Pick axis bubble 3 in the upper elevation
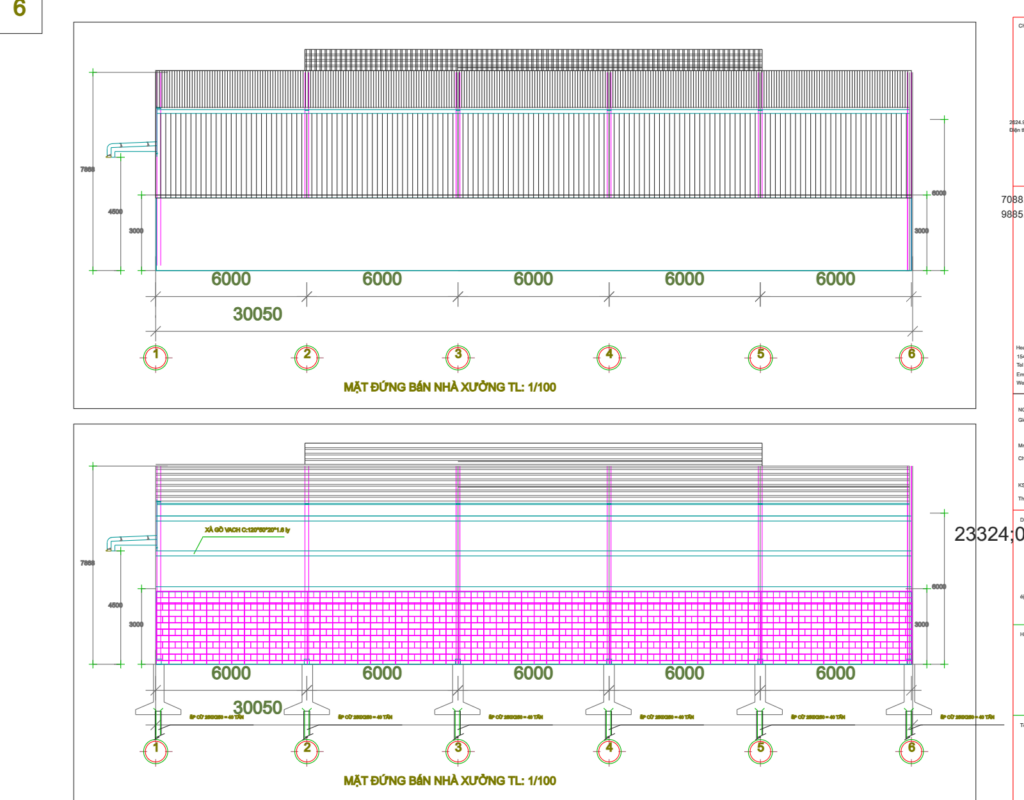Viewport: 1024px width, 800px height. pos(458,357)
